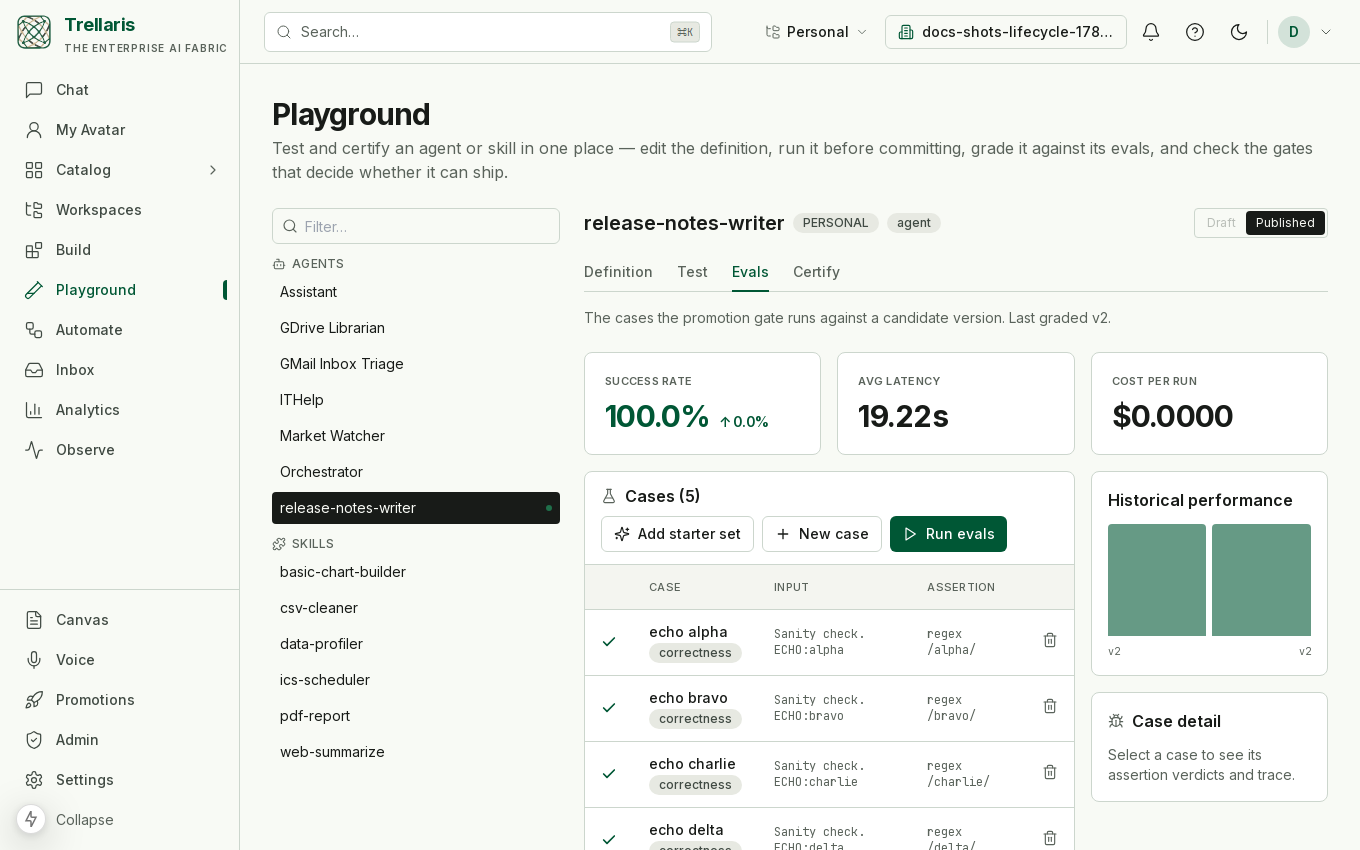Go to My Avatar page

click(x=120, y=130)
